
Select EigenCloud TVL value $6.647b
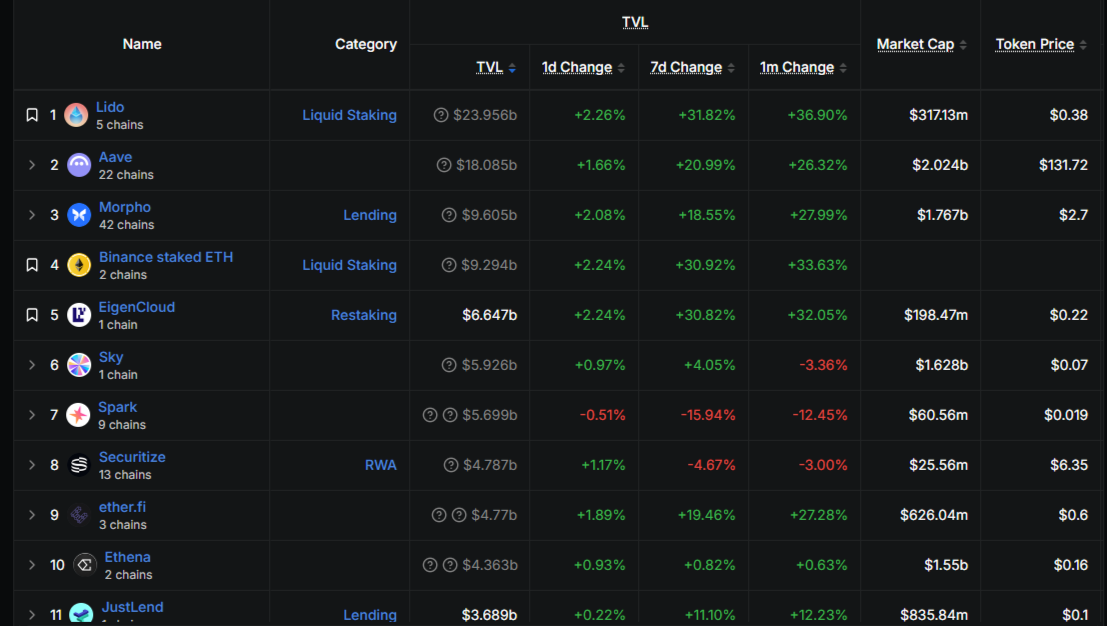[x=489, y=315]
